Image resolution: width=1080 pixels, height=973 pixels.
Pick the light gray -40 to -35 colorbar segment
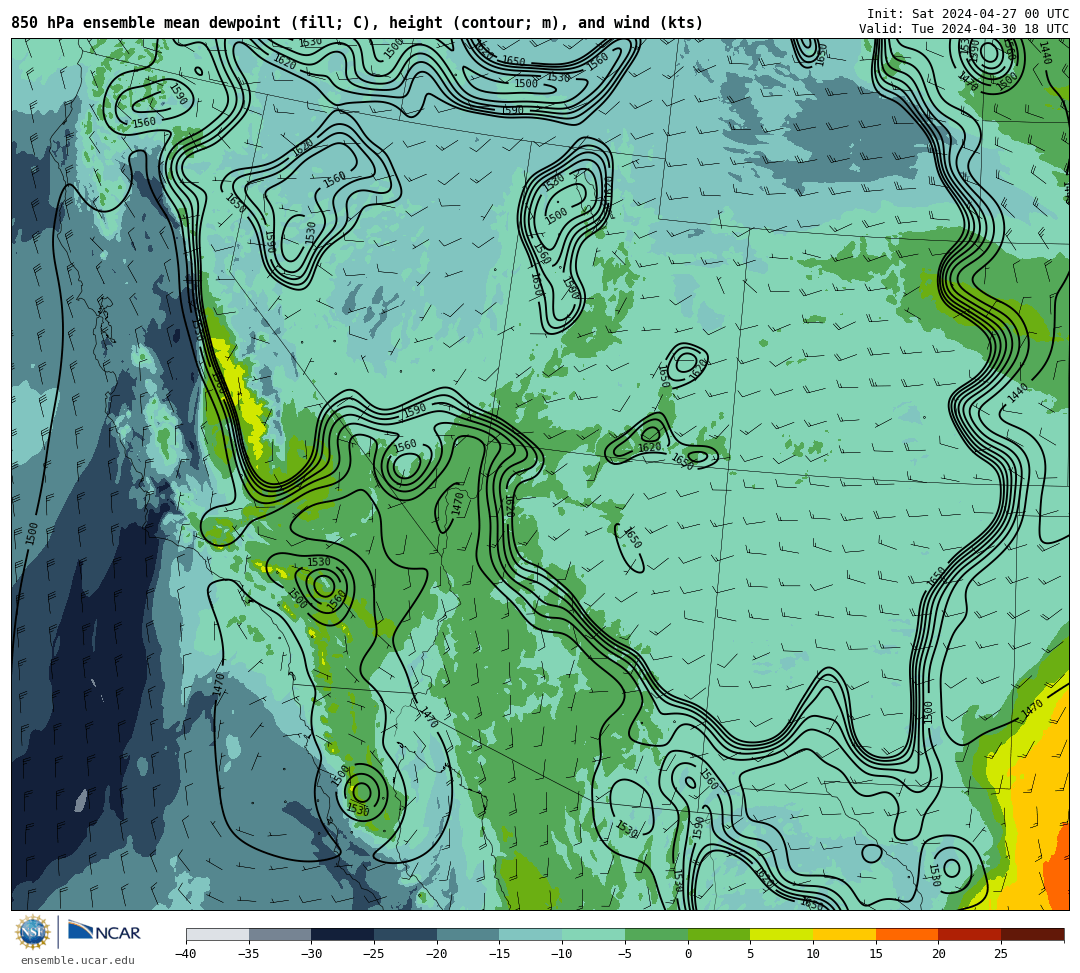click(218, 934)
